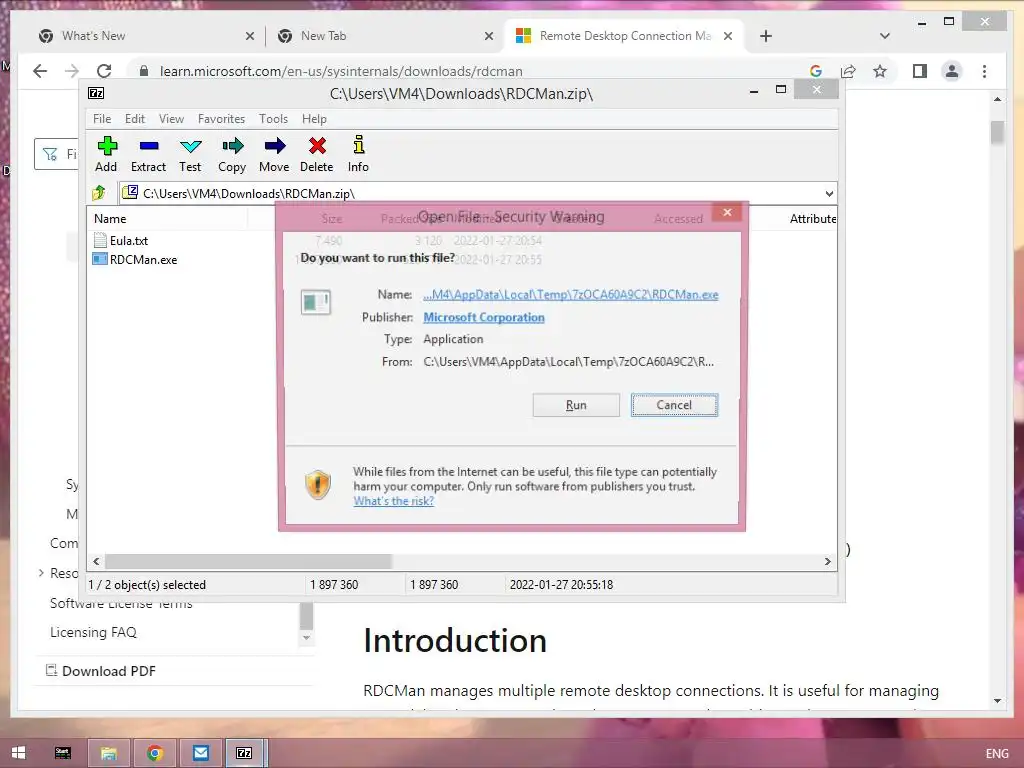1024x768 pixels.
Task: Open the terminal icon in the taskbar
Action: [x=63, y=753]
